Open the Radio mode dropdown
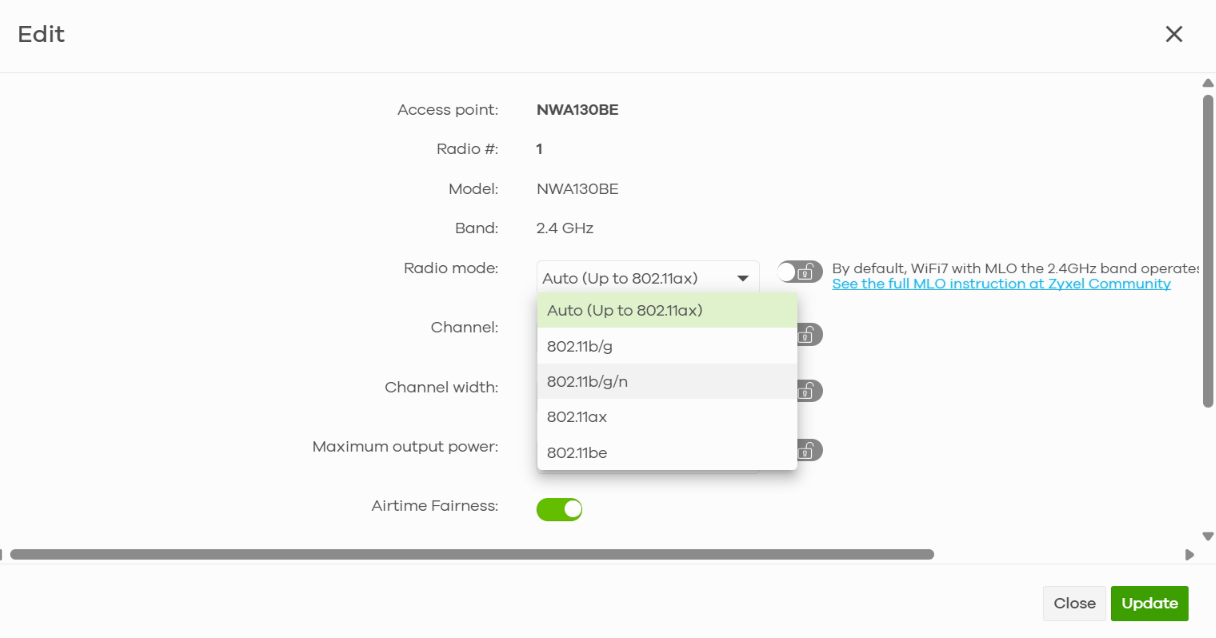This screenshot has height=638, width=1216. point(648,278)
